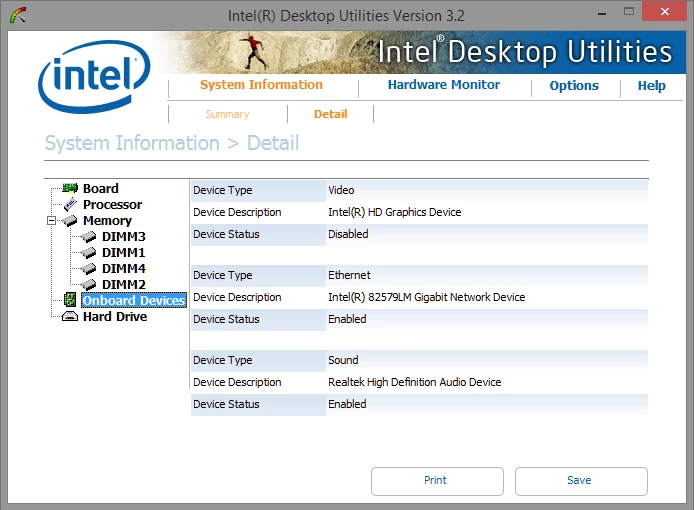Switch to the Hardware Monitor tab

pos(444,85)
